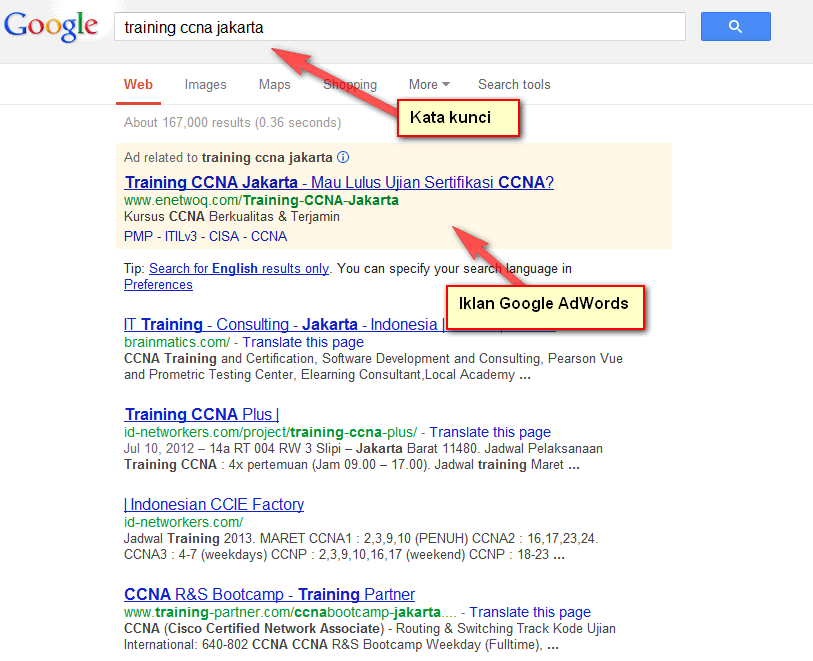
Task: Focus the search box containing training ccna jakarta
Action: 400,27
